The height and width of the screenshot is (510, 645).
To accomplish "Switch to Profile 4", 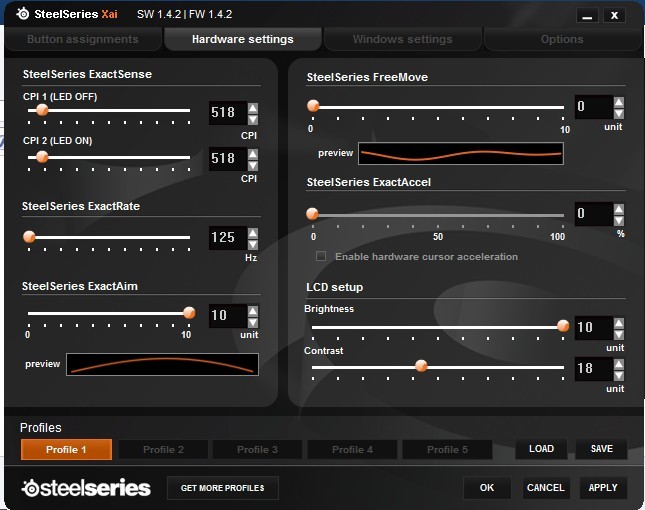I will (x=353, y=449).
